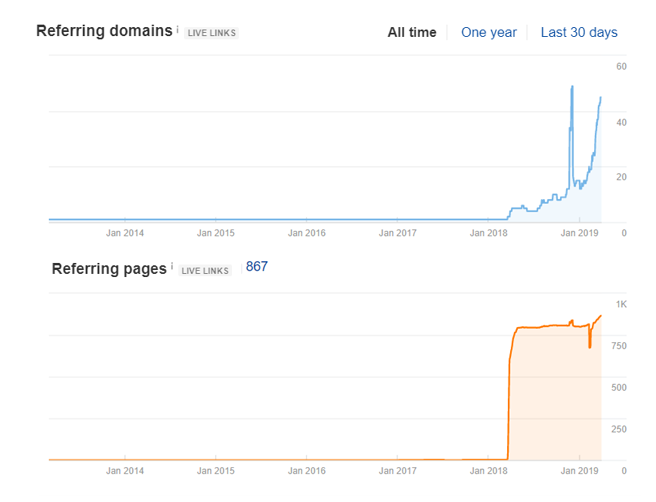Click Jan 2015 label on Referring domains chart
656x502 pixels.
(215, 233)
